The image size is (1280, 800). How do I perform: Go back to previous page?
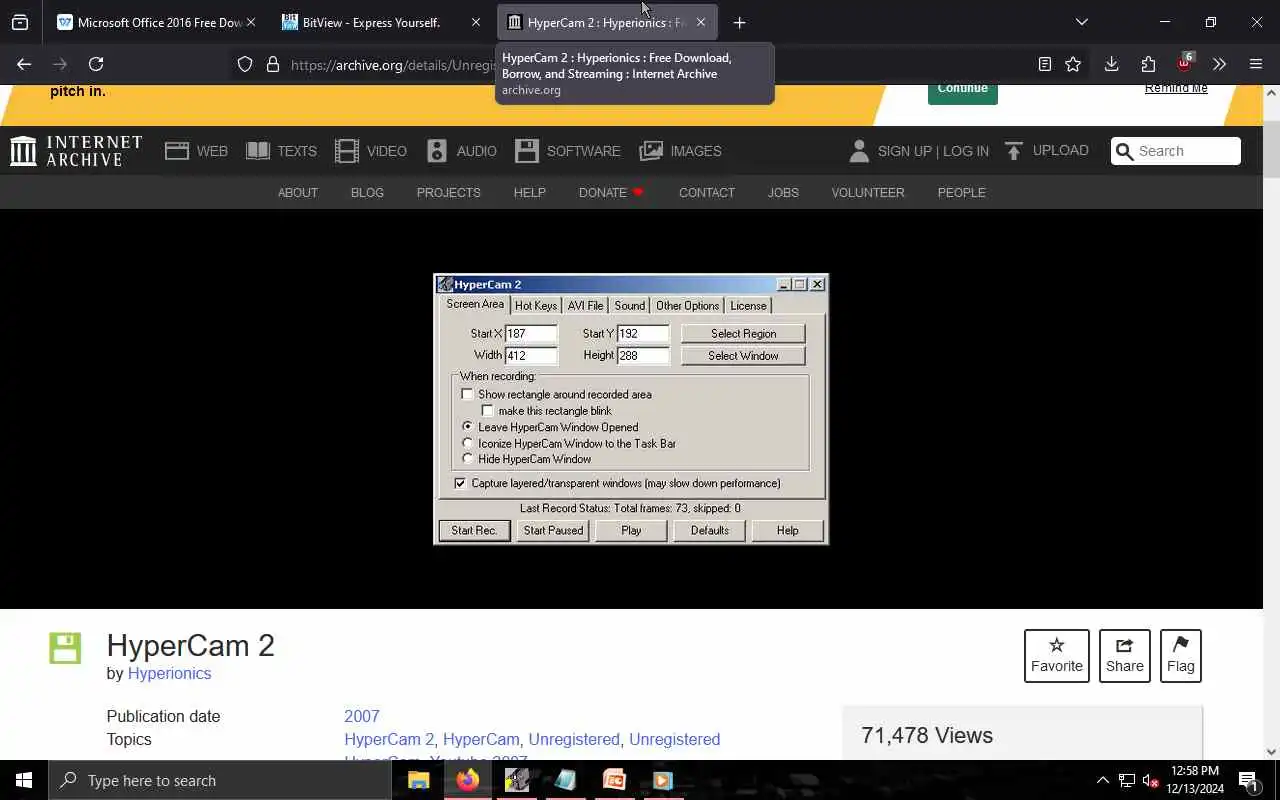(24, 64)
